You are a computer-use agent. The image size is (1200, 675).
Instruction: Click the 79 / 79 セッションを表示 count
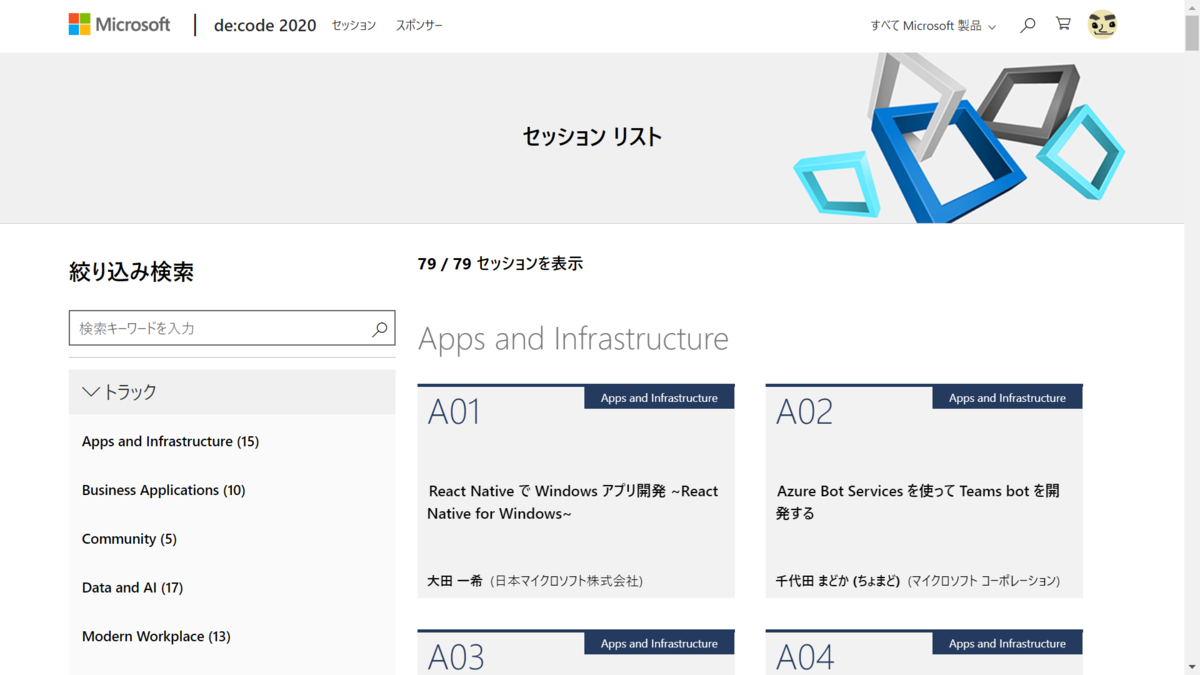500,264
